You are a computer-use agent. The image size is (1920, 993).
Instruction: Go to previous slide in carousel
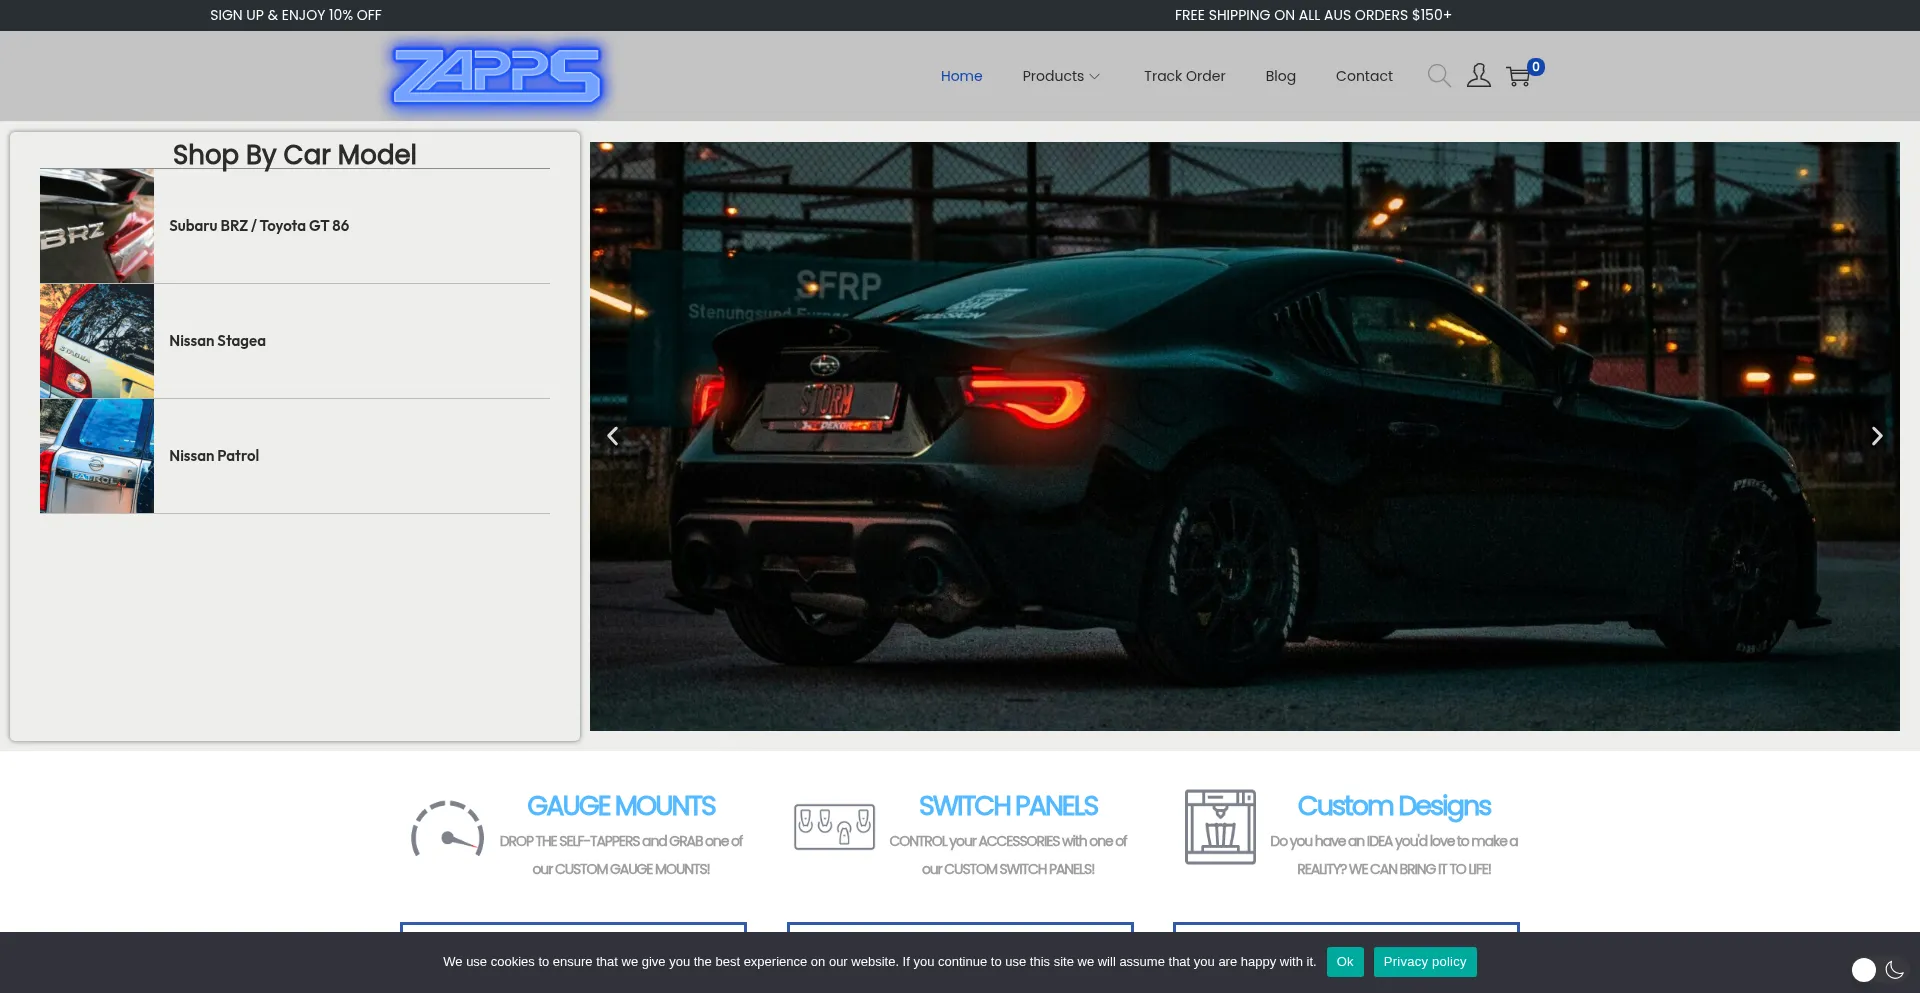613,436
